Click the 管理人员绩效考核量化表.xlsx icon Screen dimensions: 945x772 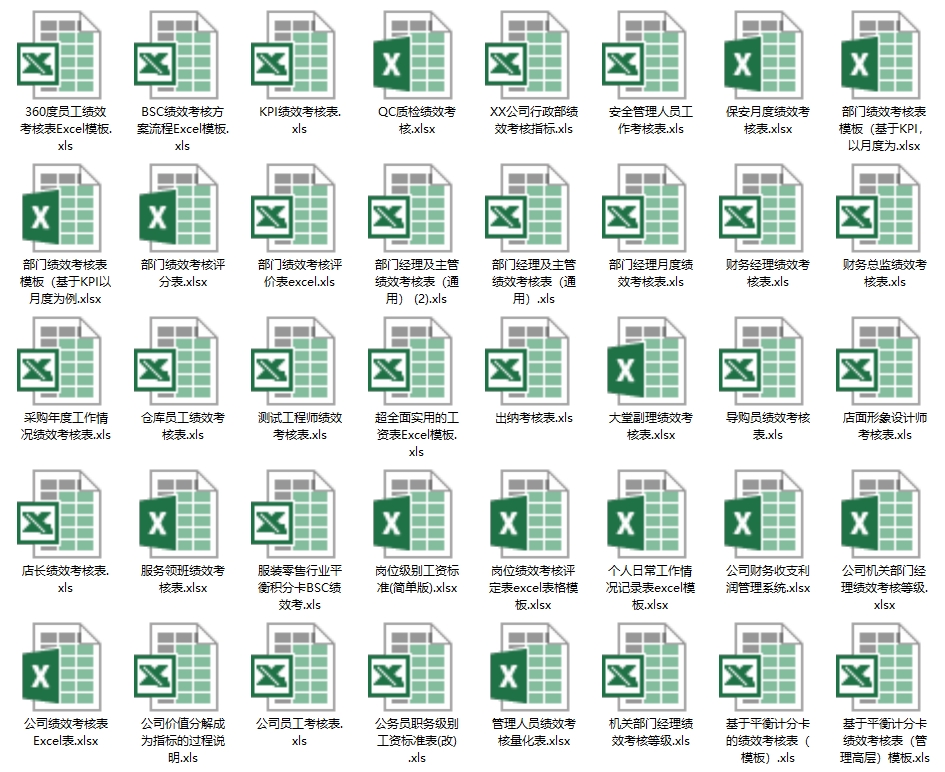click(527, 666)
